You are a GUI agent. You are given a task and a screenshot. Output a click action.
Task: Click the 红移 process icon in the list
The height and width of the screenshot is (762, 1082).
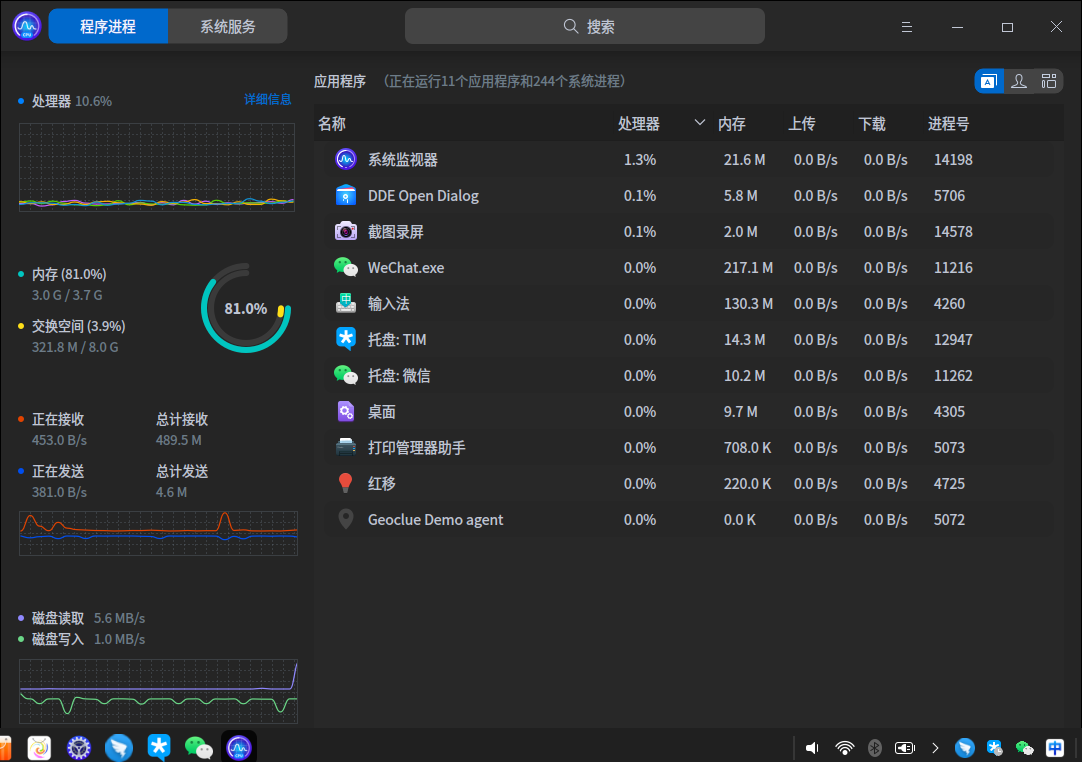pos(344,483)
